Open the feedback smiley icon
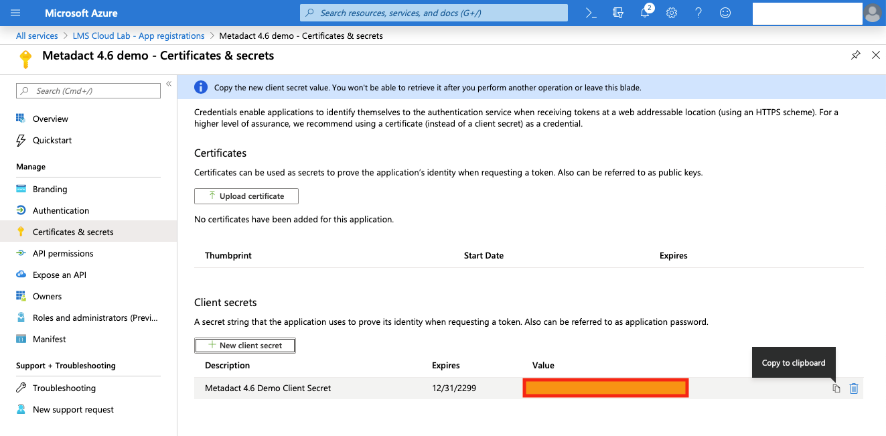 pyautogui.click(x=726, y=12)
